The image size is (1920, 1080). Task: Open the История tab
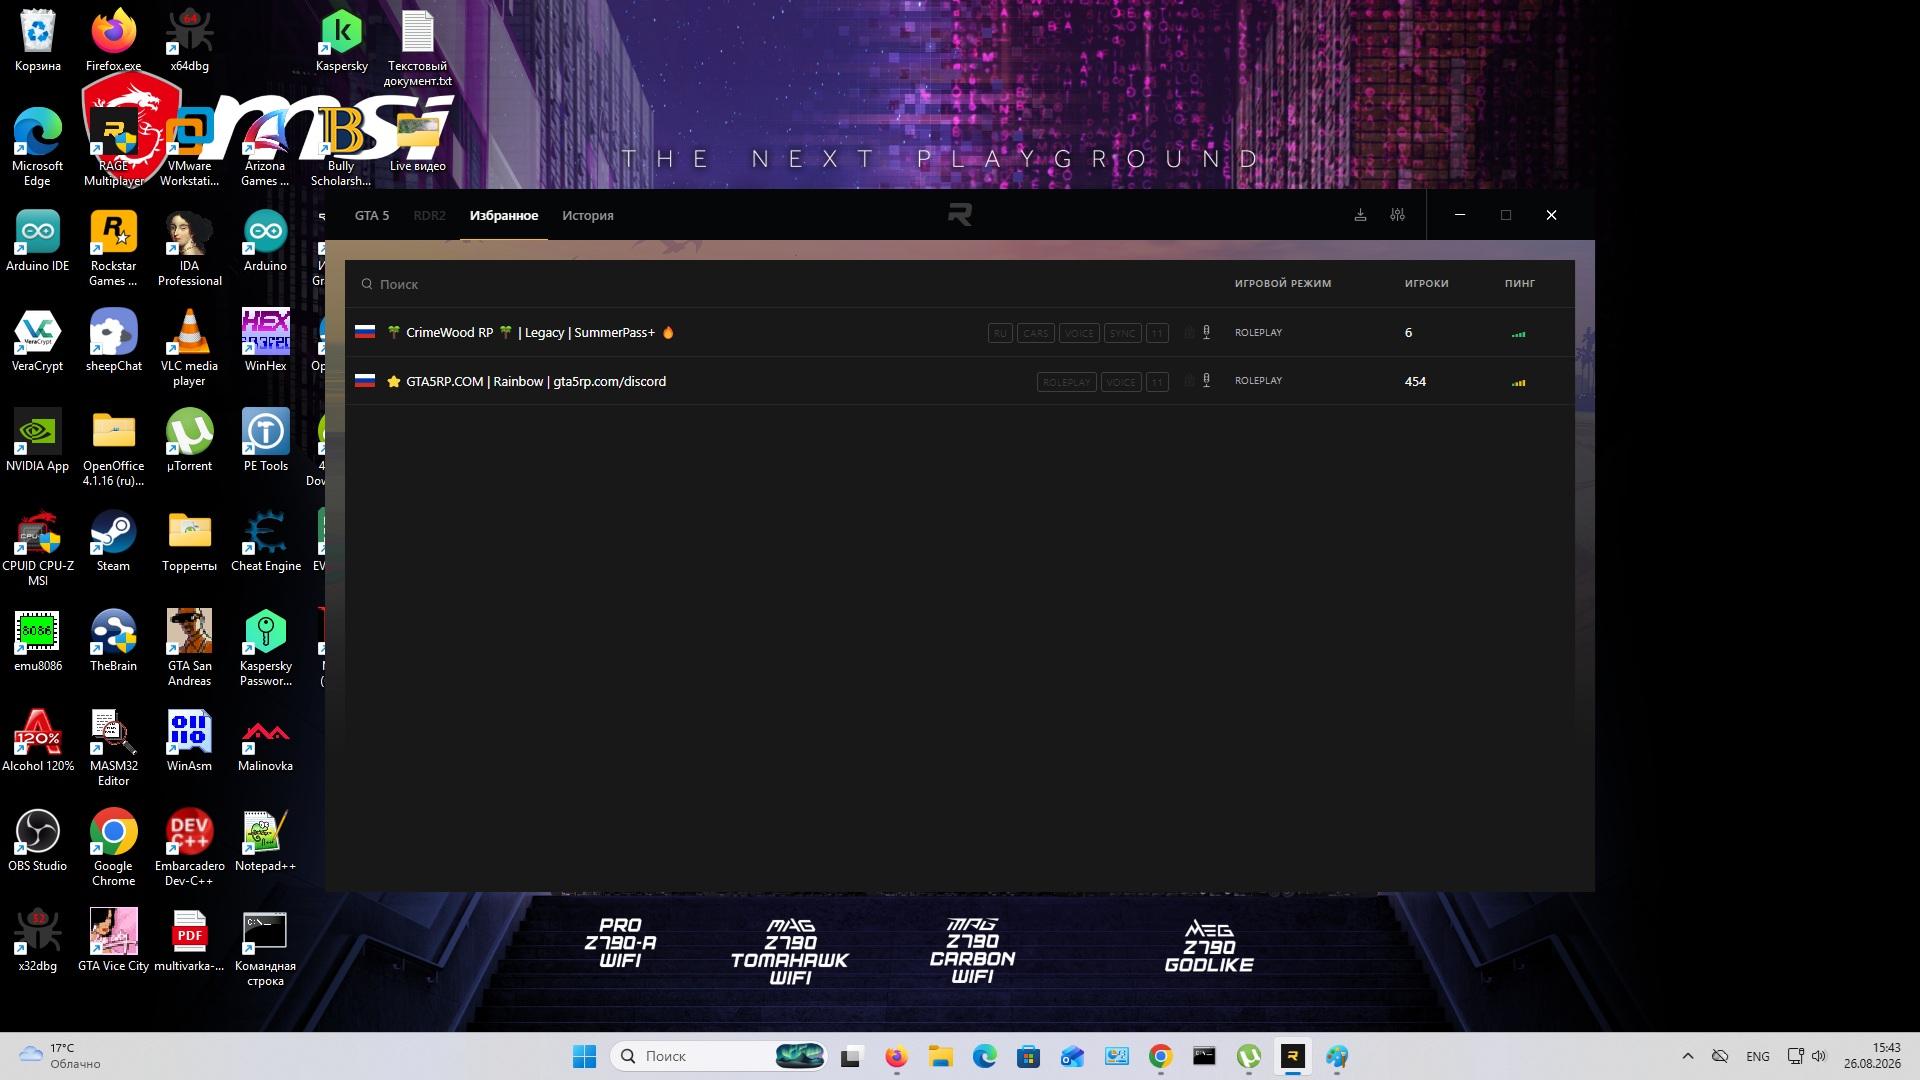[x=588, y=215]
